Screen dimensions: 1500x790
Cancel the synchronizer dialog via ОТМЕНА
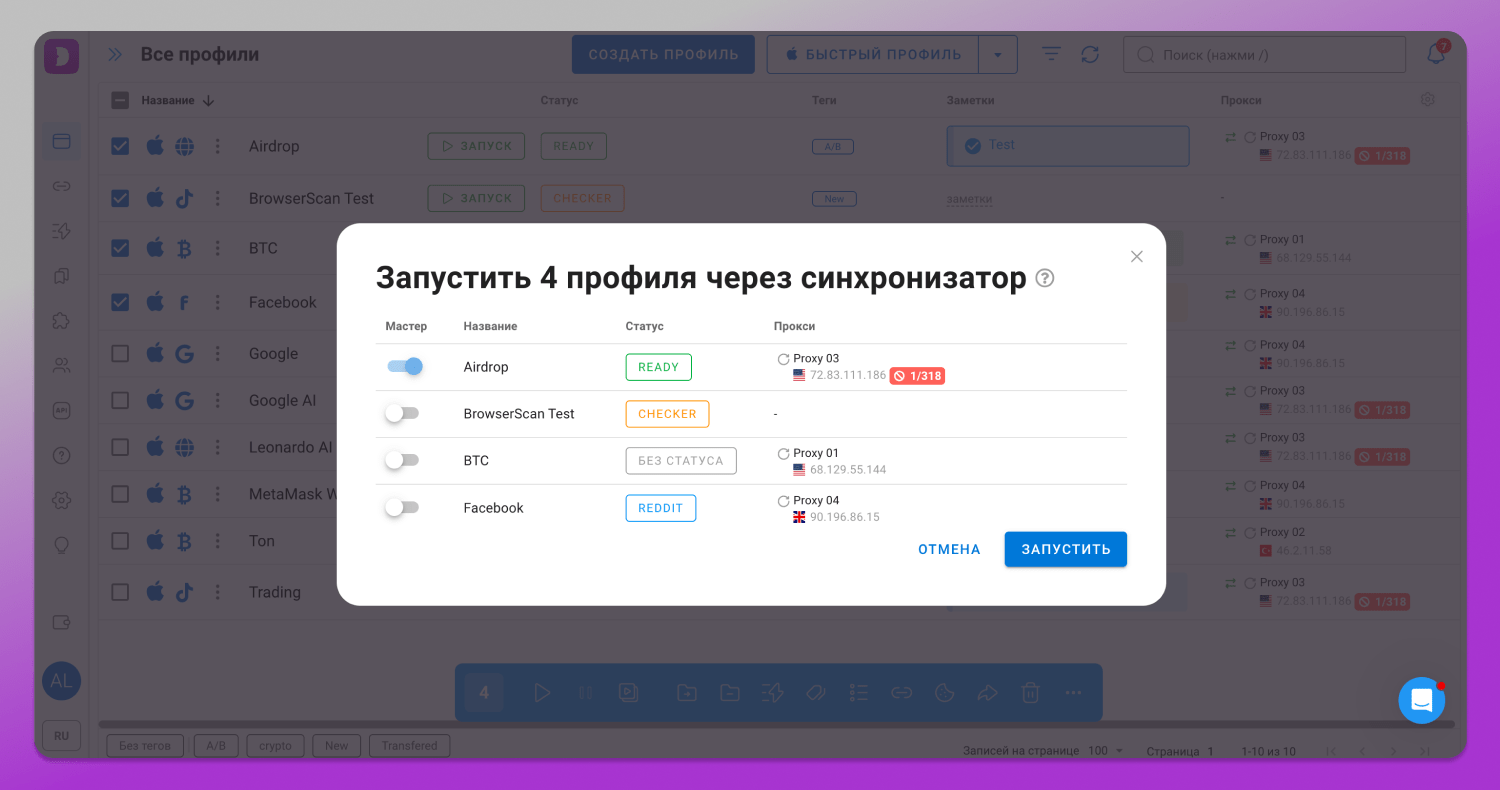tap(949, 549)
